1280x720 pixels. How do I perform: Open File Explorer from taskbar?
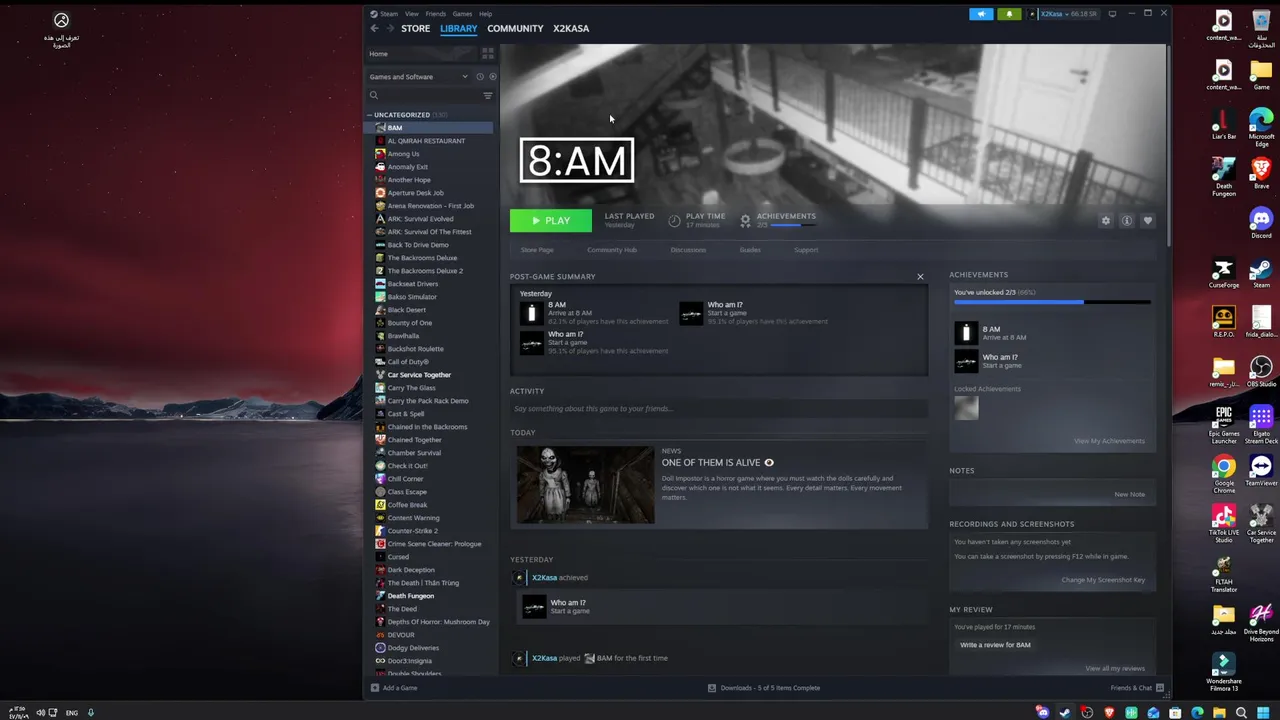(x=1219, y=713)
